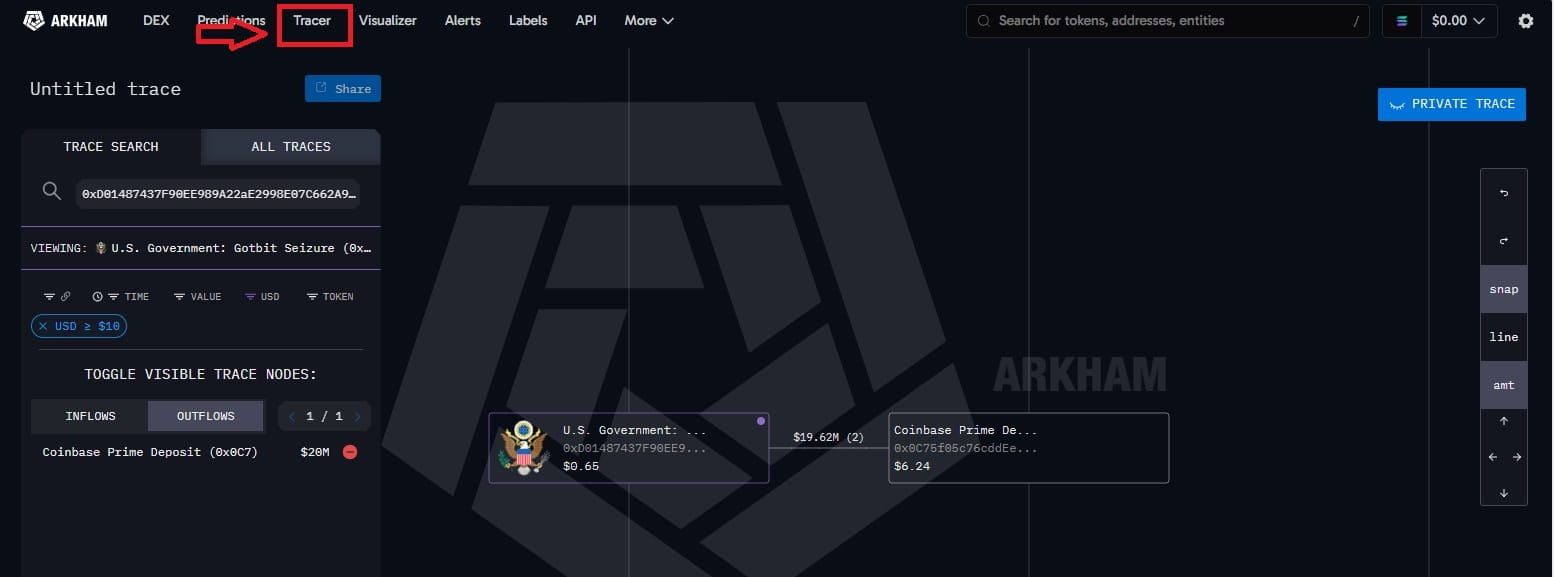Pan the trace canvas right
This screenshot has width=1554, height=577.
pos(1516,457)
